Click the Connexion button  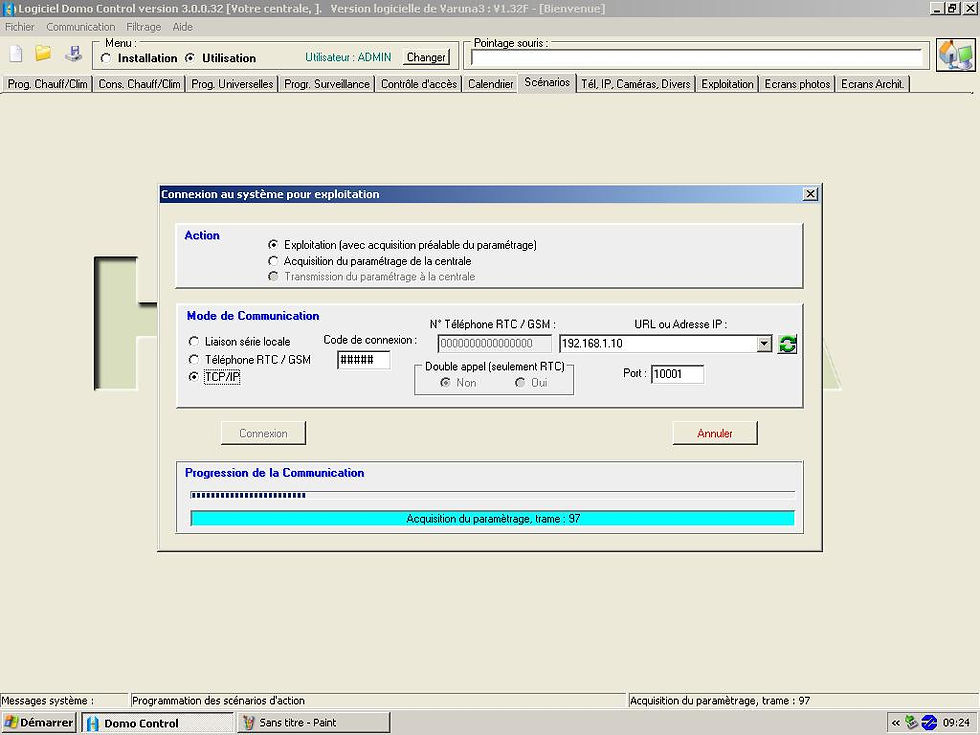(x=263, y=433)
